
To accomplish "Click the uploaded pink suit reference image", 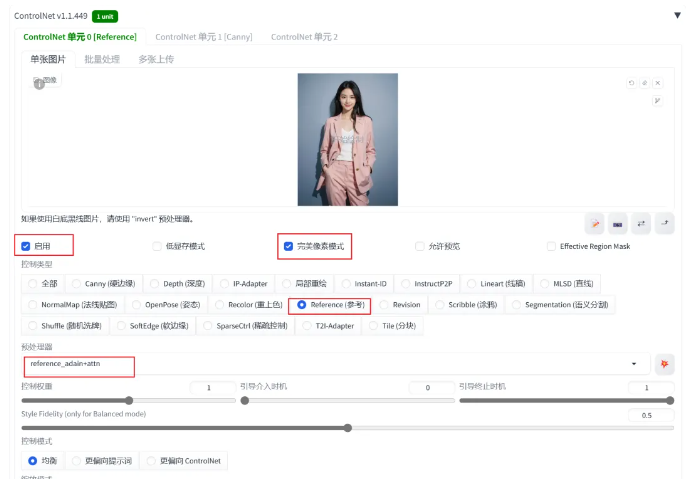I will [x=348, y=139].
